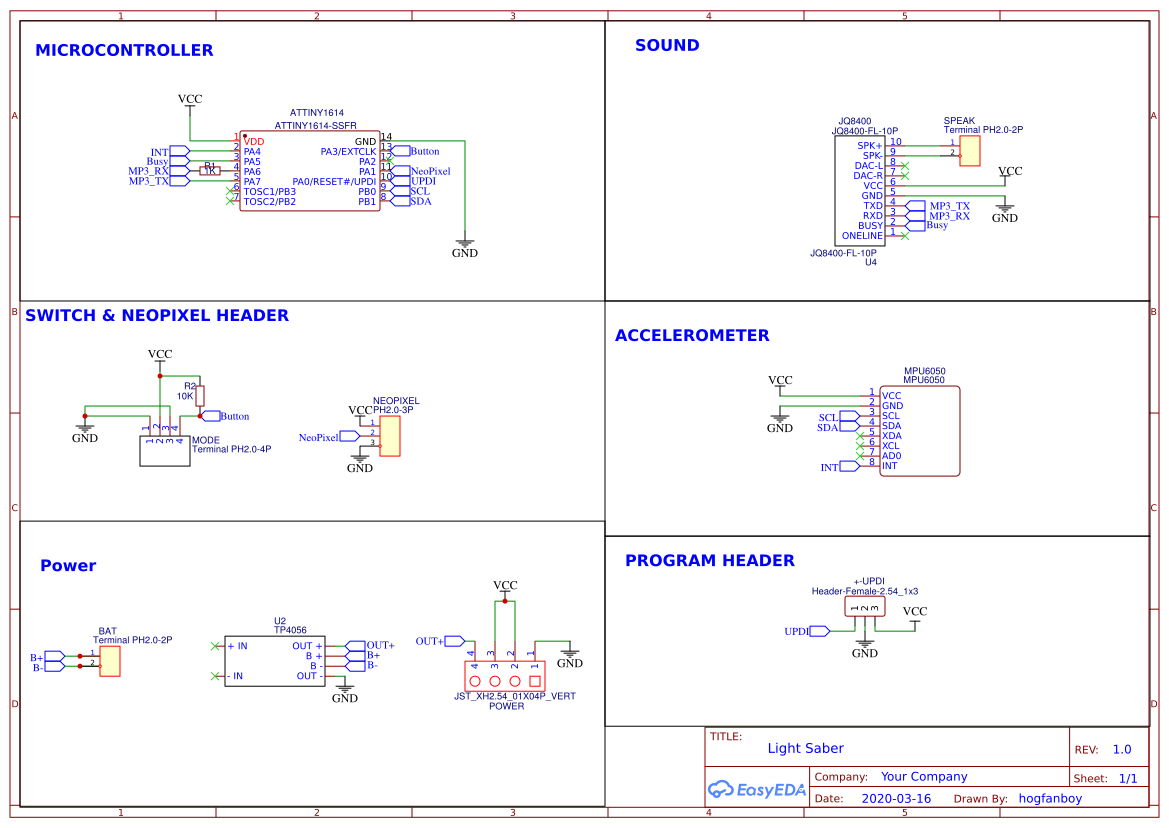Click the MICROCONTROLLER section heading

point(122,50)
